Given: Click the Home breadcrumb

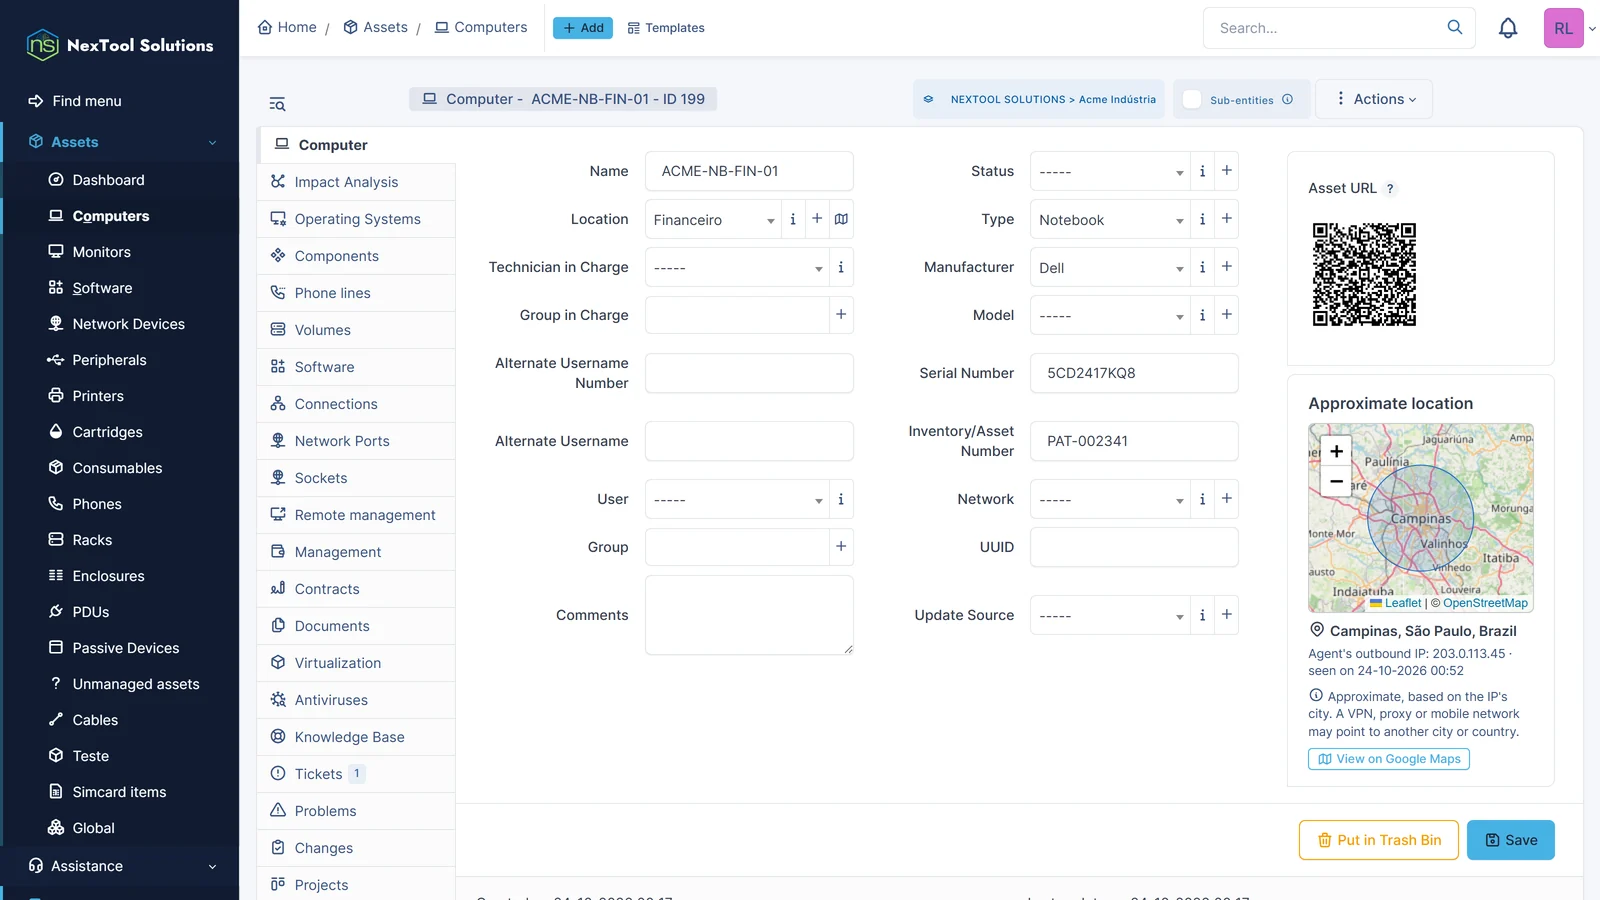Looking at the screenshot, I should coord(287,27).
